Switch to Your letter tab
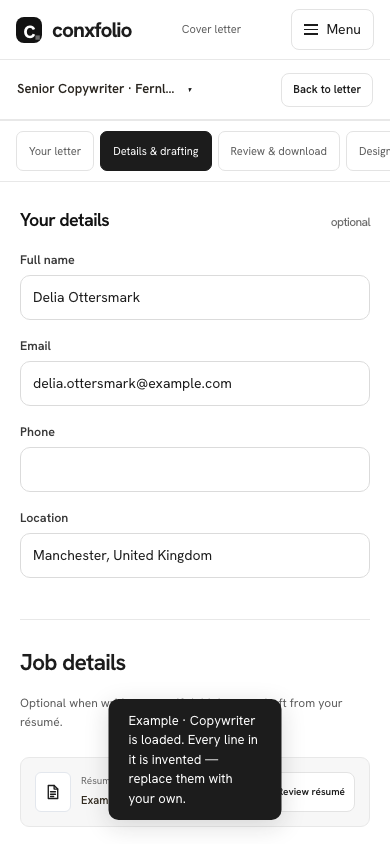Screen dimensions: 390x844 click(x=55, y=151)
